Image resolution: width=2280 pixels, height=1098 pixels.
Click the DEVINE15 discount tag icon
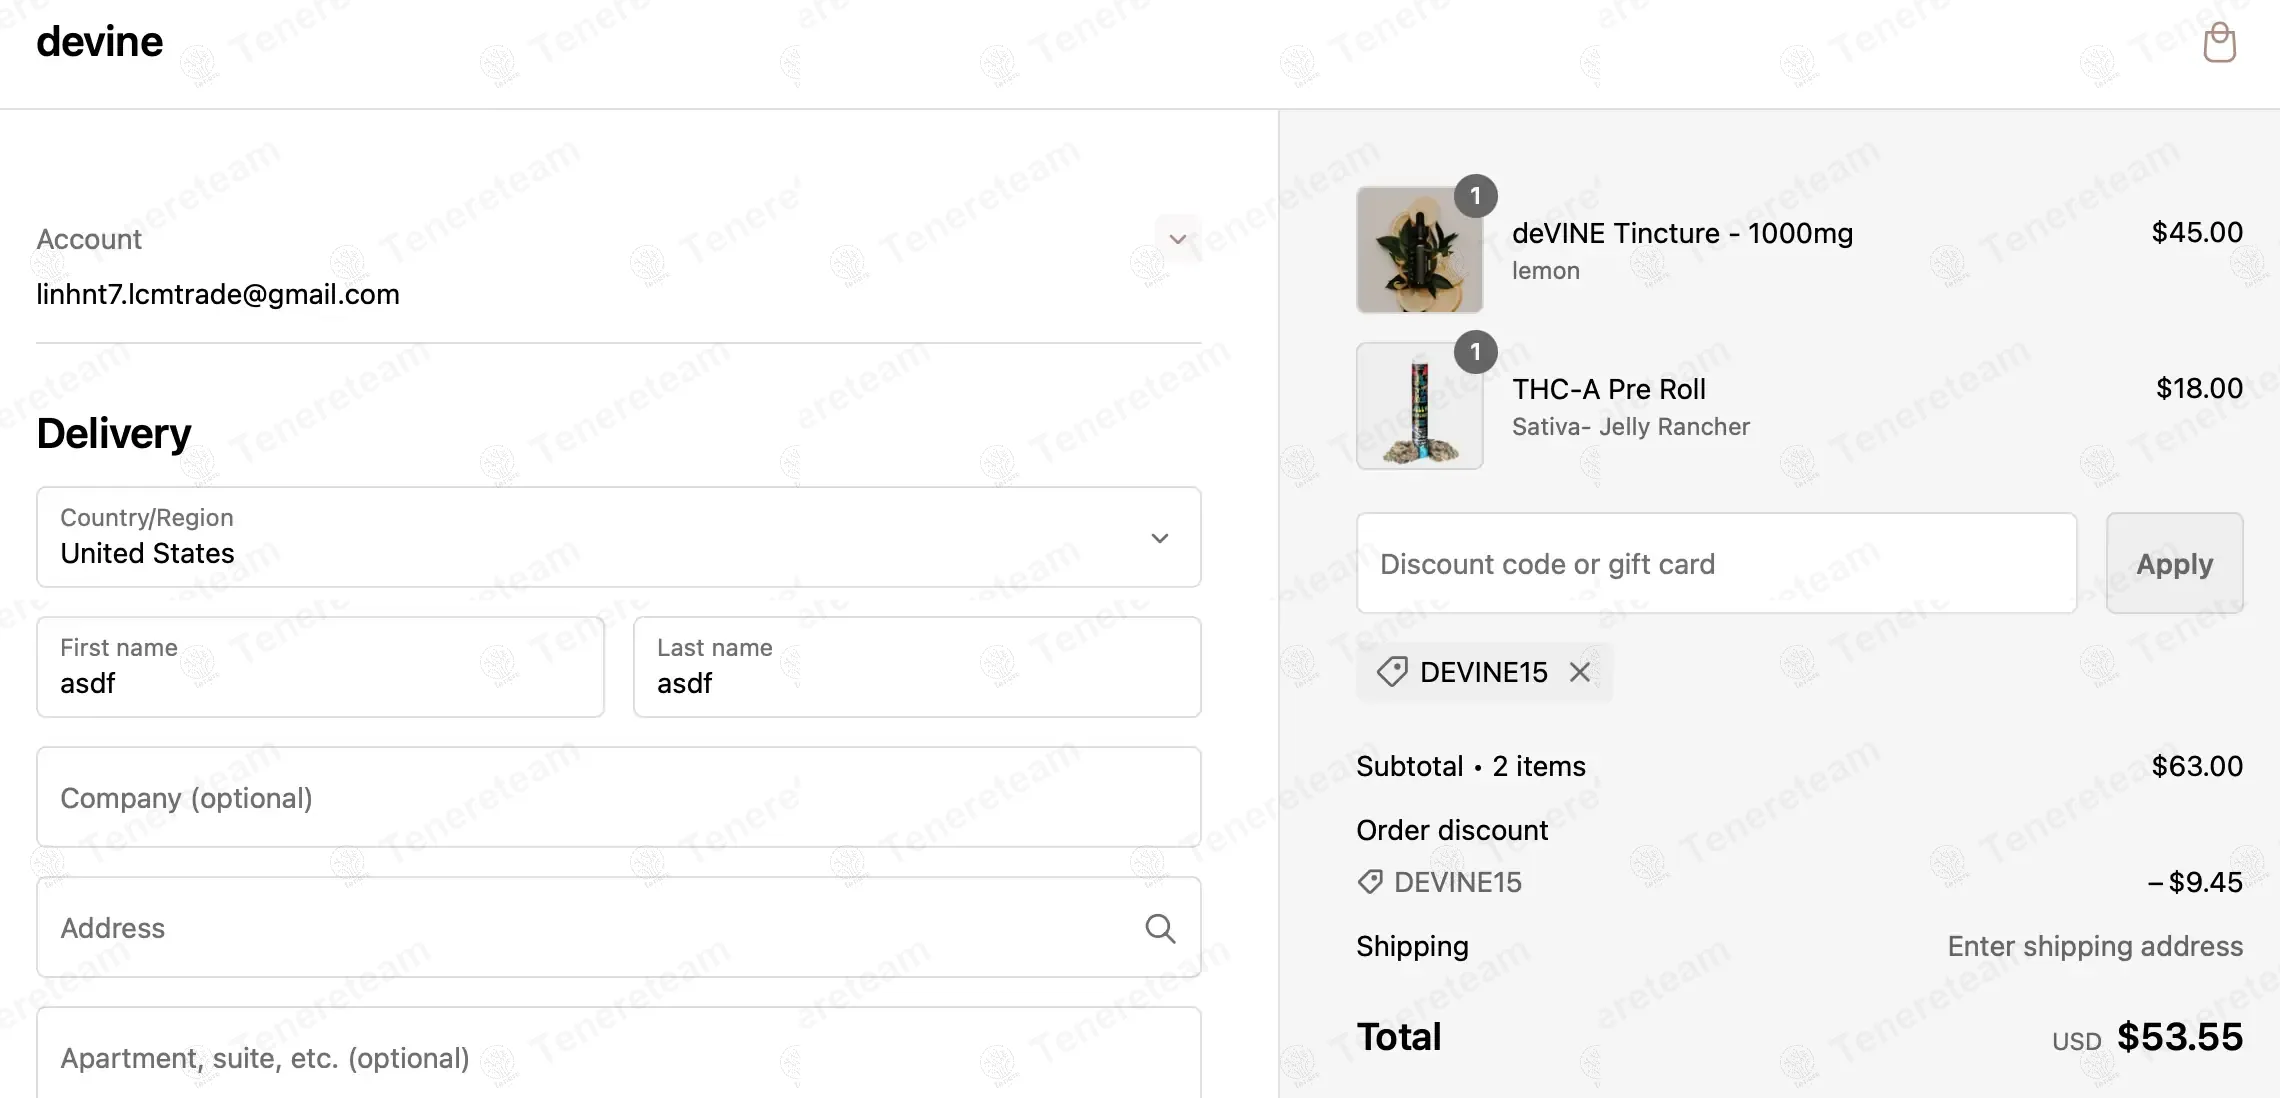pos(1392,672)
